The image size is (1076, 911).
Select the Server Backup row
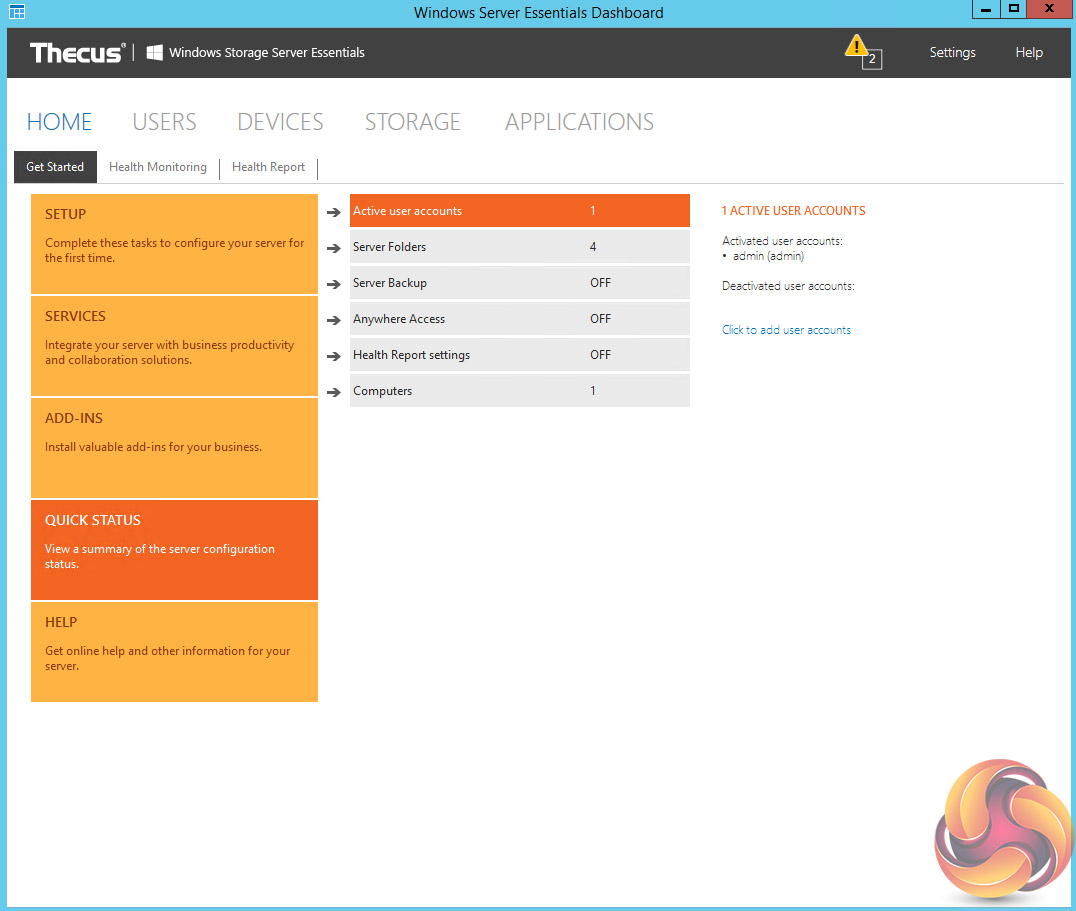click(x=519, y=283)
